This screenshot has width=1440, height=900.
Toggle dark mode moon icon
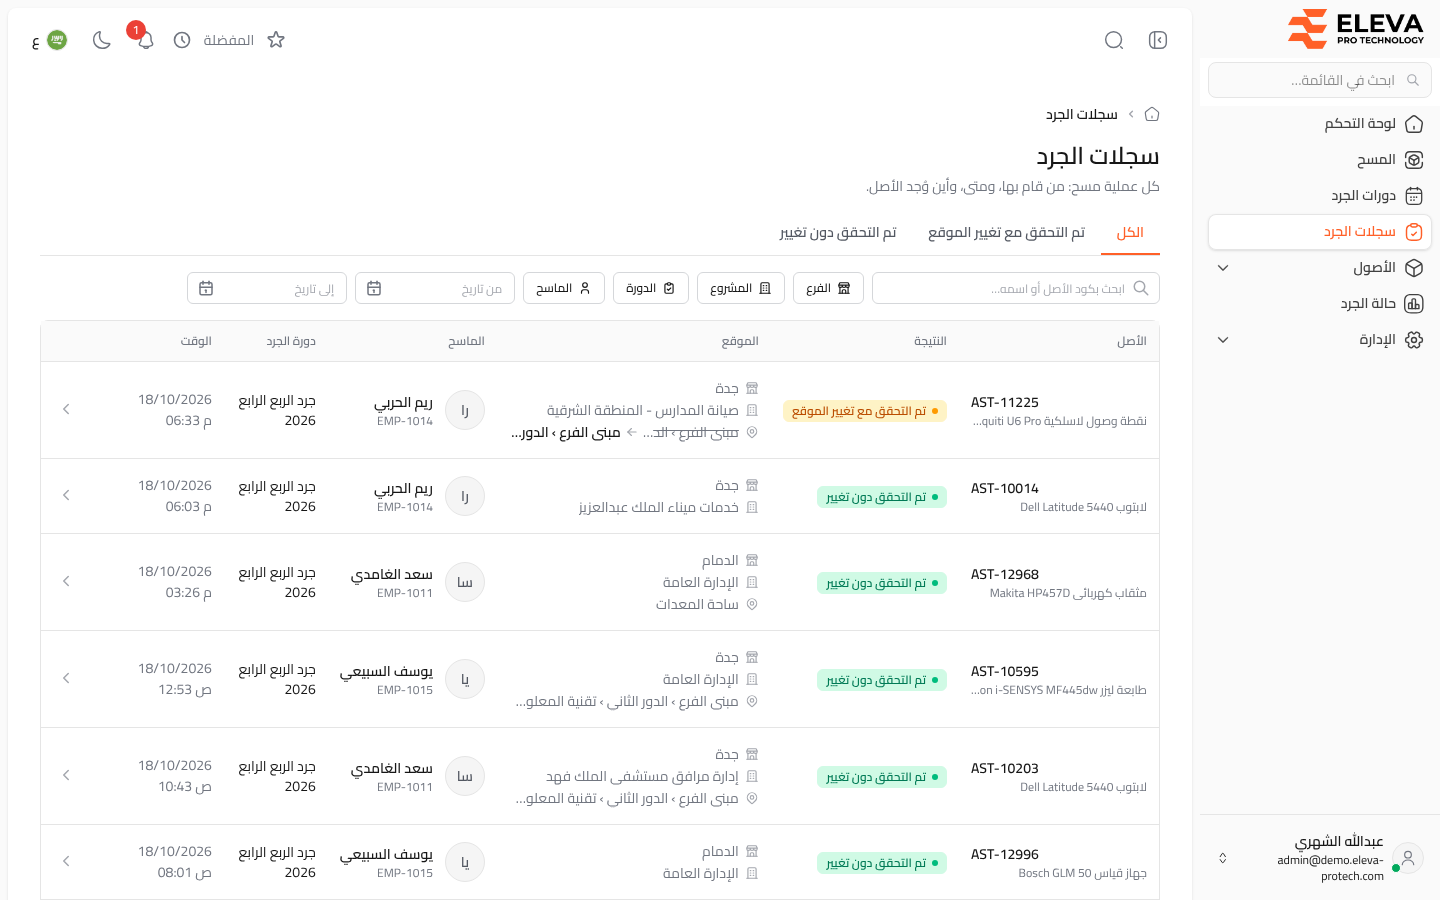pos(101,40)
